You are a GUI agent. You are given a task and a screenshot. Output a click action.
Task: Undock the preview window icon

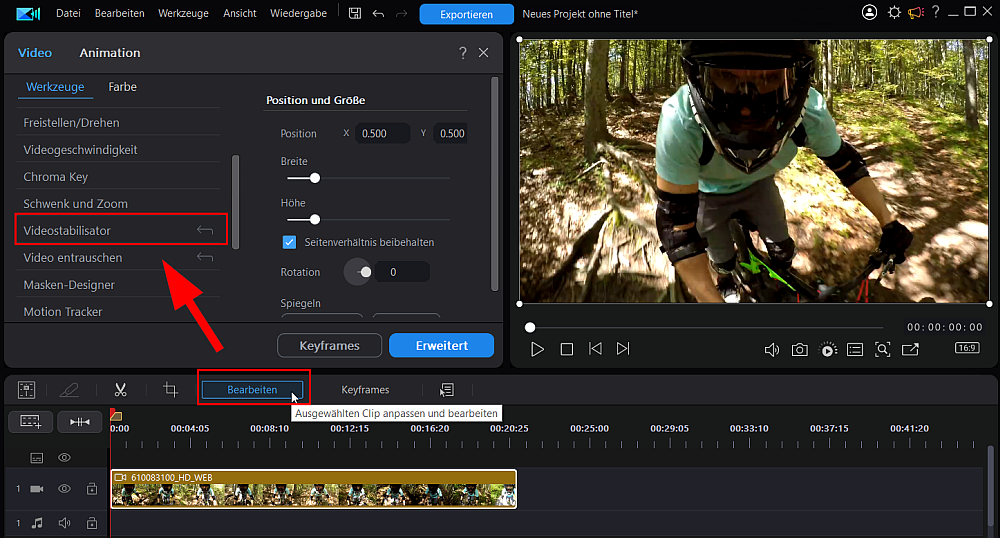[x=910, y=349]
